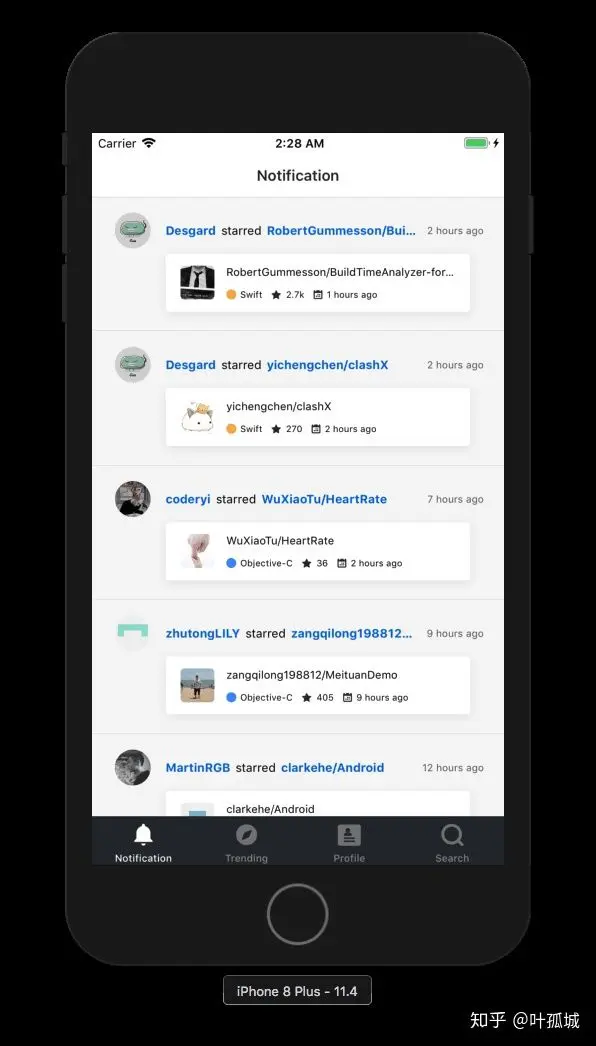Screen dimensions: 596x1046
Task: Open WuXiaoTu/HeartRate blue repository link
Action: (324, 499)
